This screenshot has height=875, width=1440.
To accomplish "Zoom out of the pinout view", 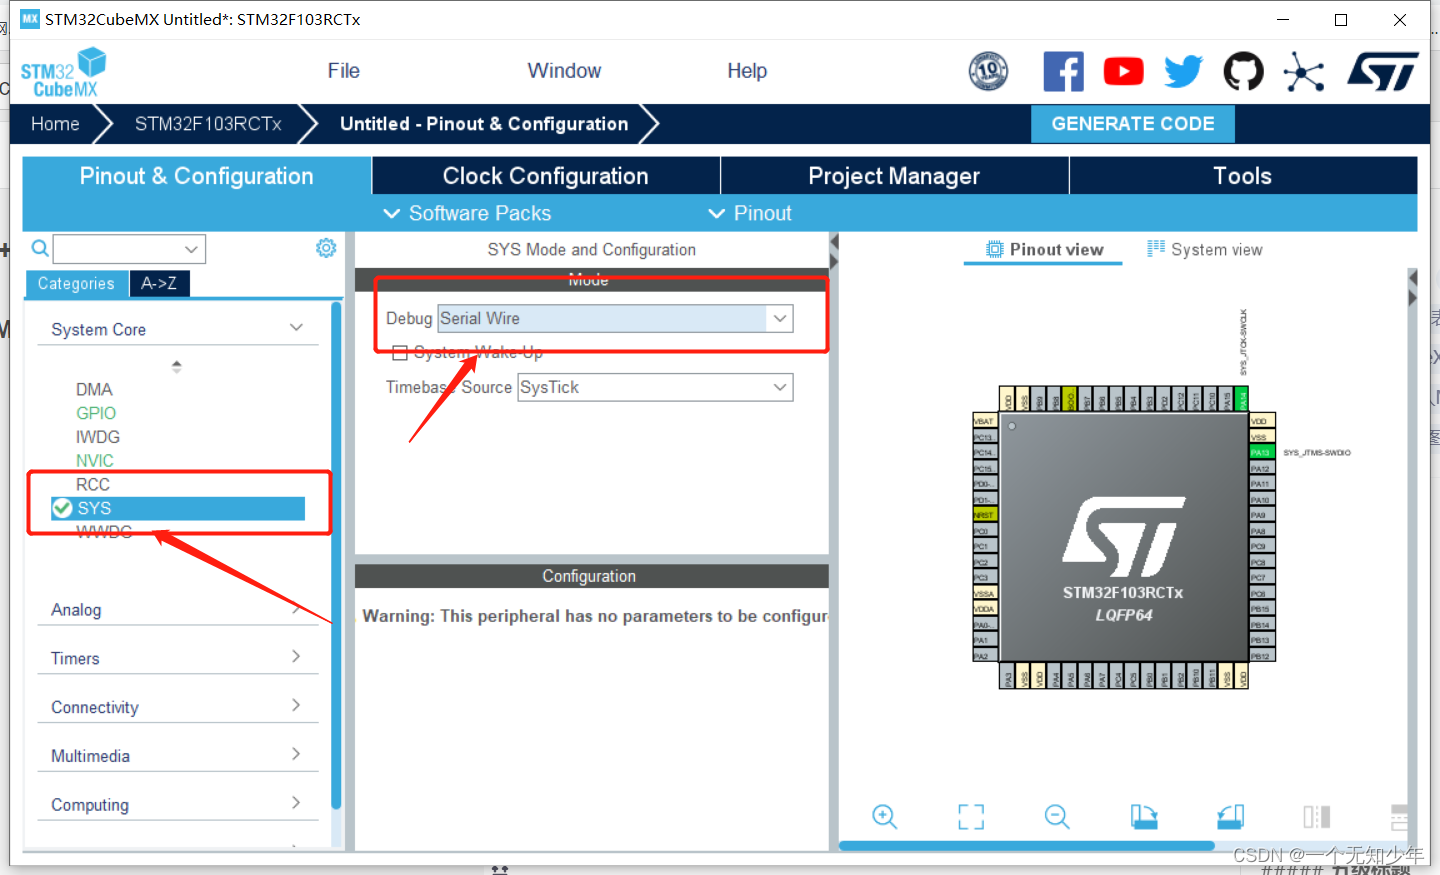I will [1057, 817].
